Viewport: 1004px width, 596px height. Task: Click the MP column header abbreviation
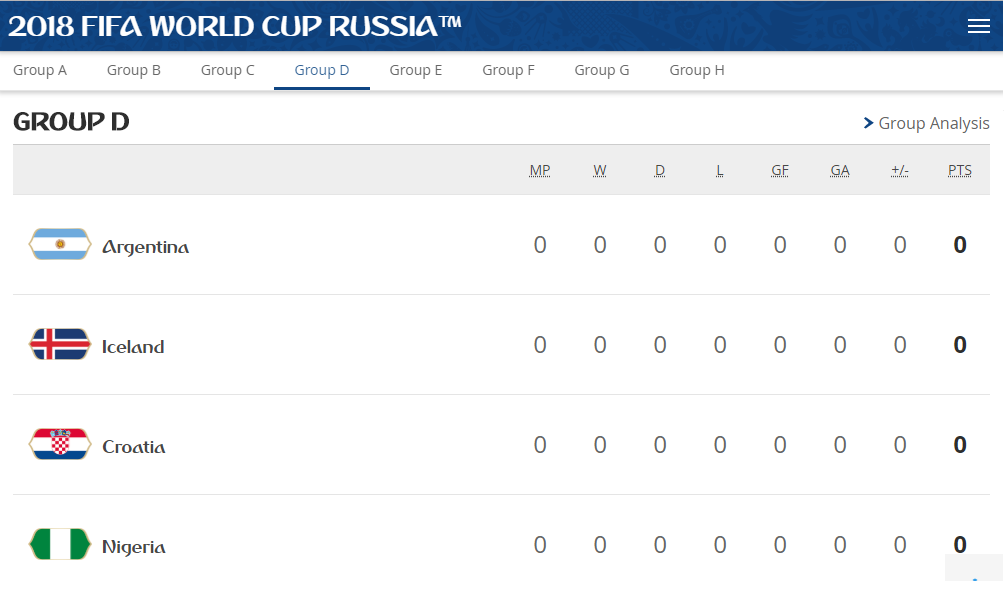point(540,170)
